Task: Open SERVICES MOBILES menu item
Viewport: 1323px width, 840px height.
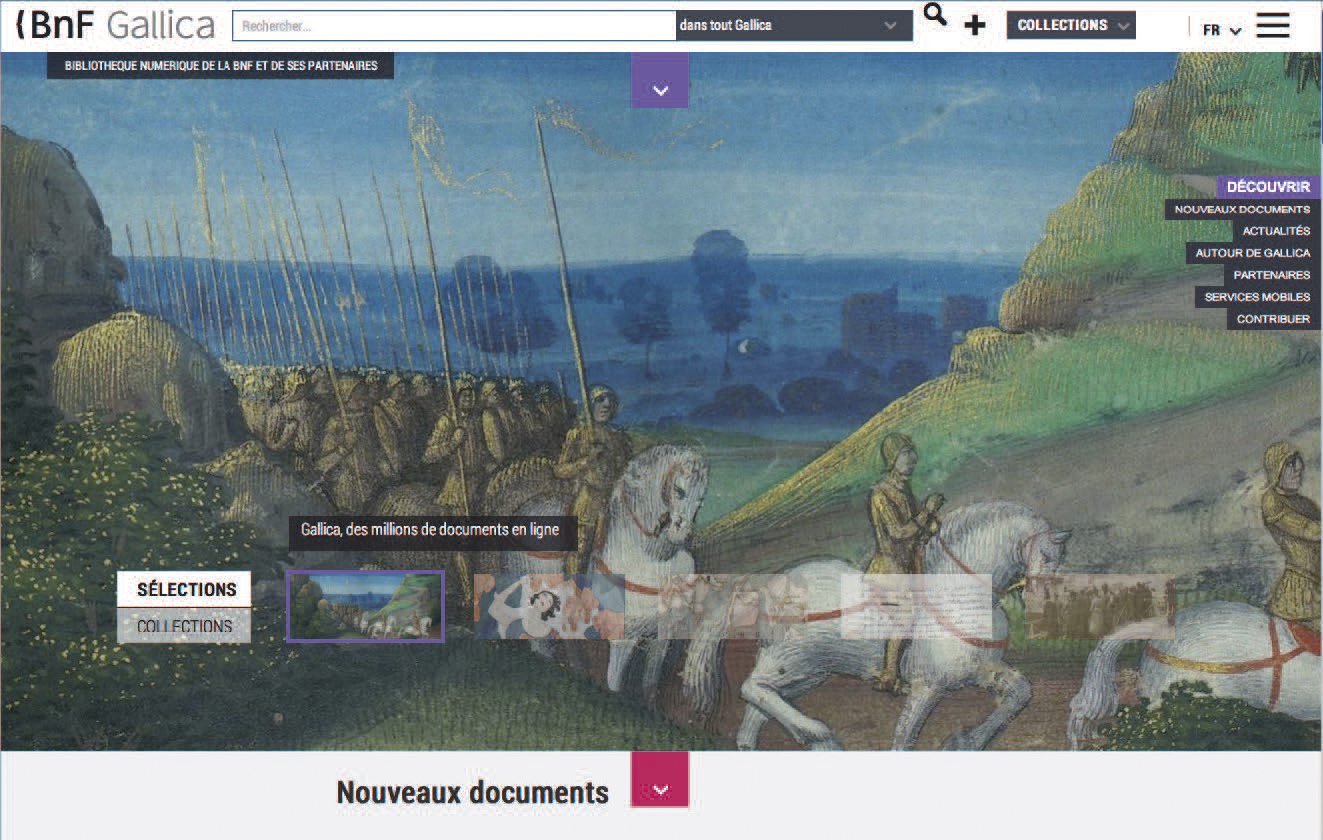Action: [x=1257, y=297]
